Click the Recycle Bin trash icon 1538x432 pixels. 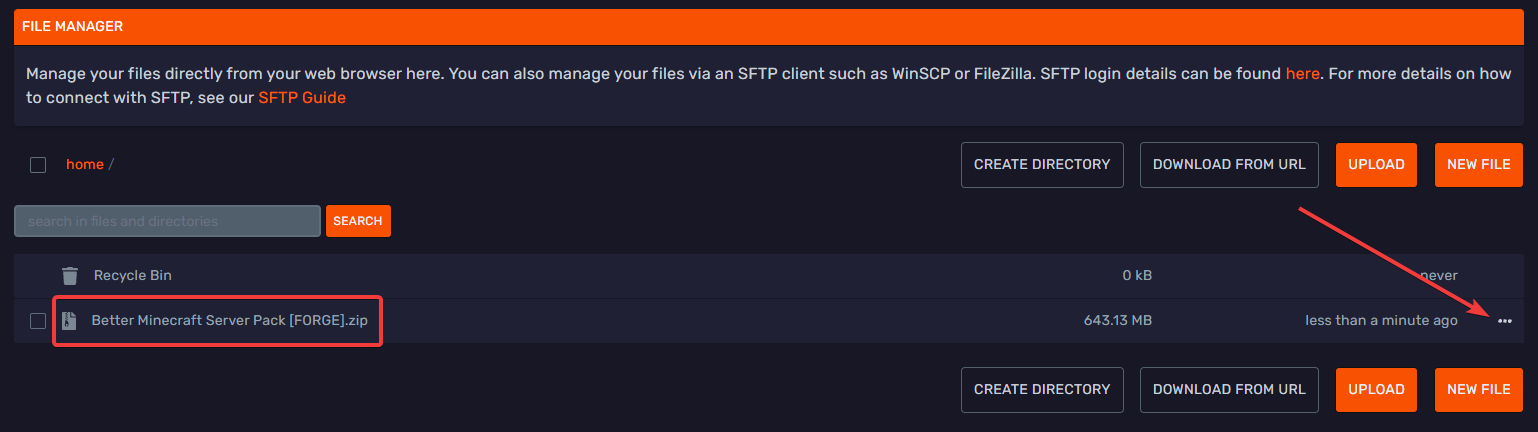point(69,275)
